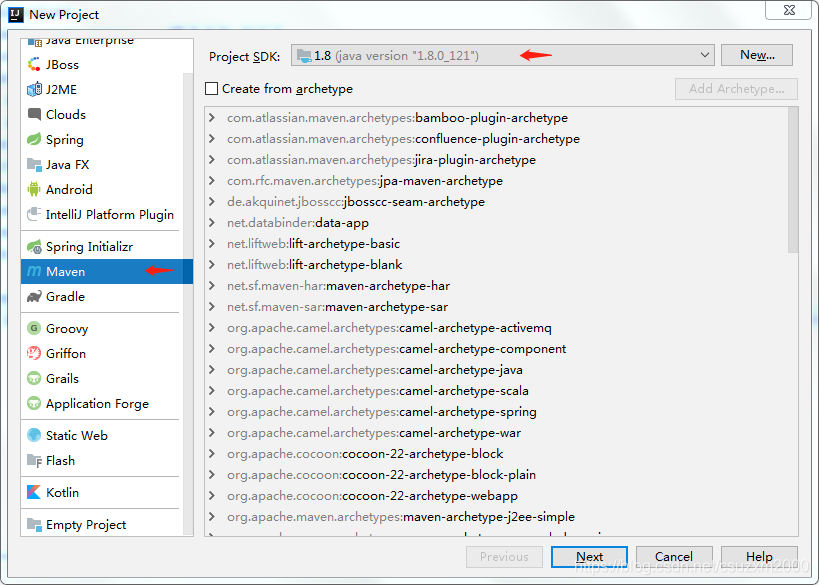Click the Gradle elephant icon
Viewport: 819px width, 585px height.
pos(34,296)
